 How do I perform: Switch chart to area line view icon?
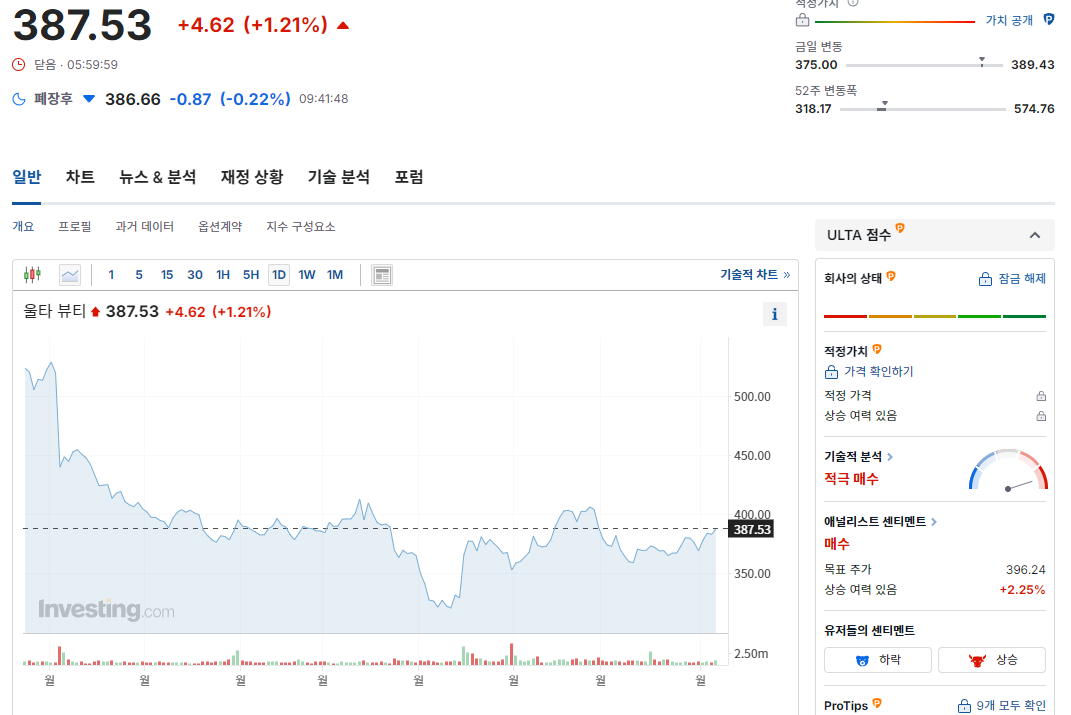[70, 275]
